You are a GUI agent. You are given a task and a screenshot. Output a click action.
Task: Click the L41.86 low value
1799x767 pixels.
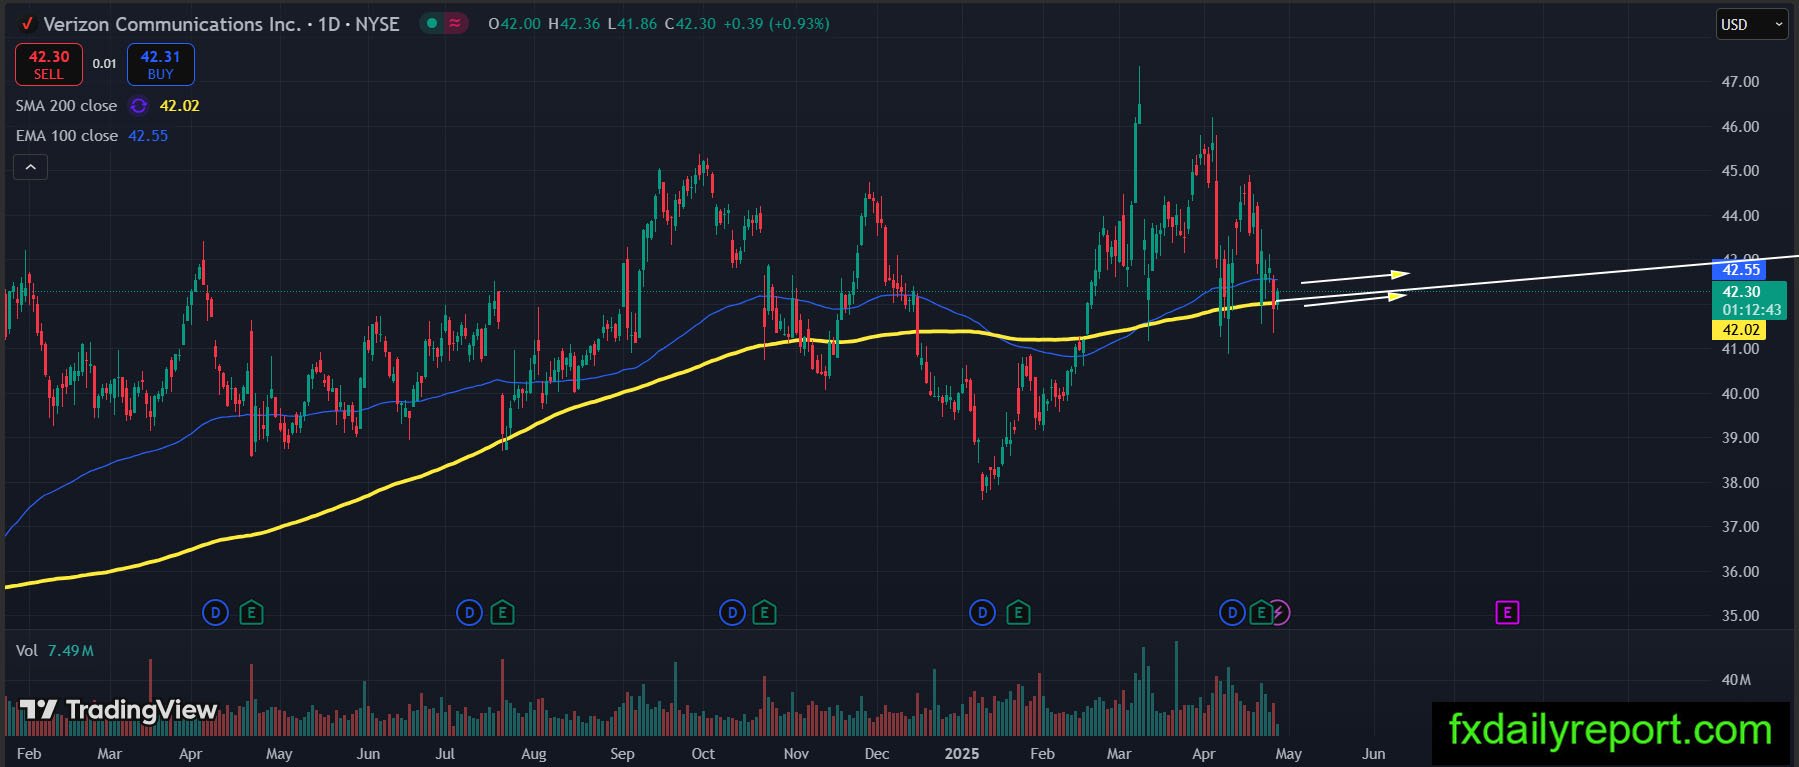(x=632, y=24)
